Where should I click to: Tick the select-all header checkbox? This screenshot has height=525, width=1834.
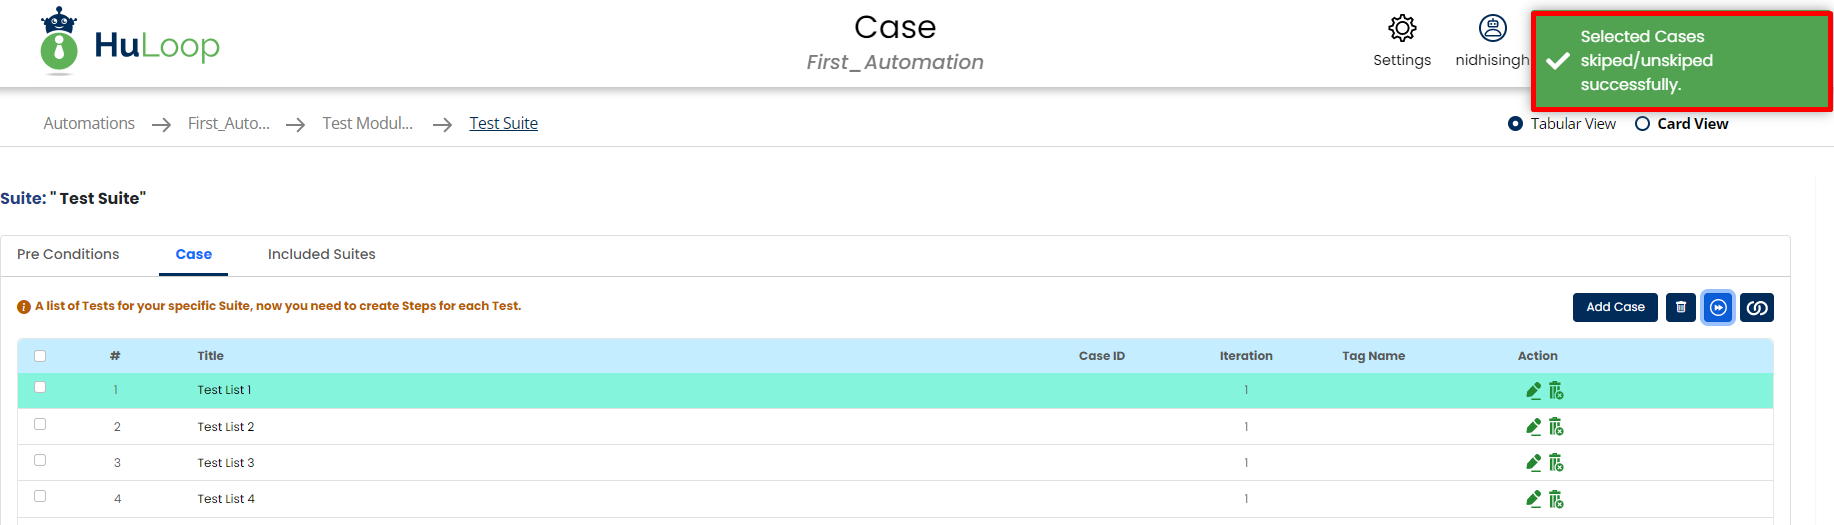click(x=40, y=356)
